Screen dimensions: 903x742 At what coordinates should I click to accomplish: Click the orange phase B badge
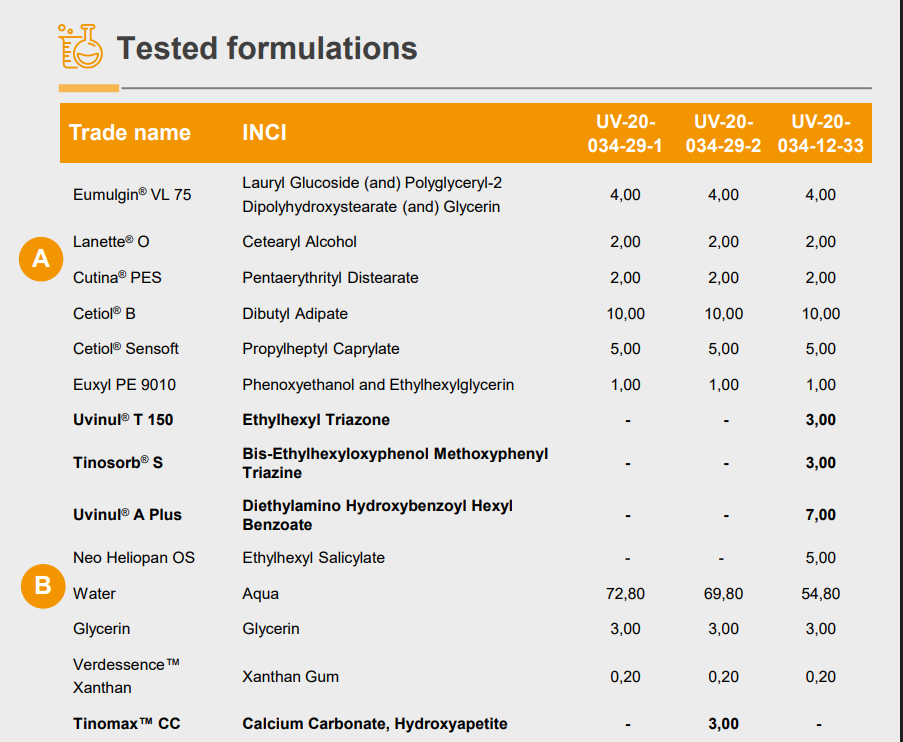[x=43, y=586]
